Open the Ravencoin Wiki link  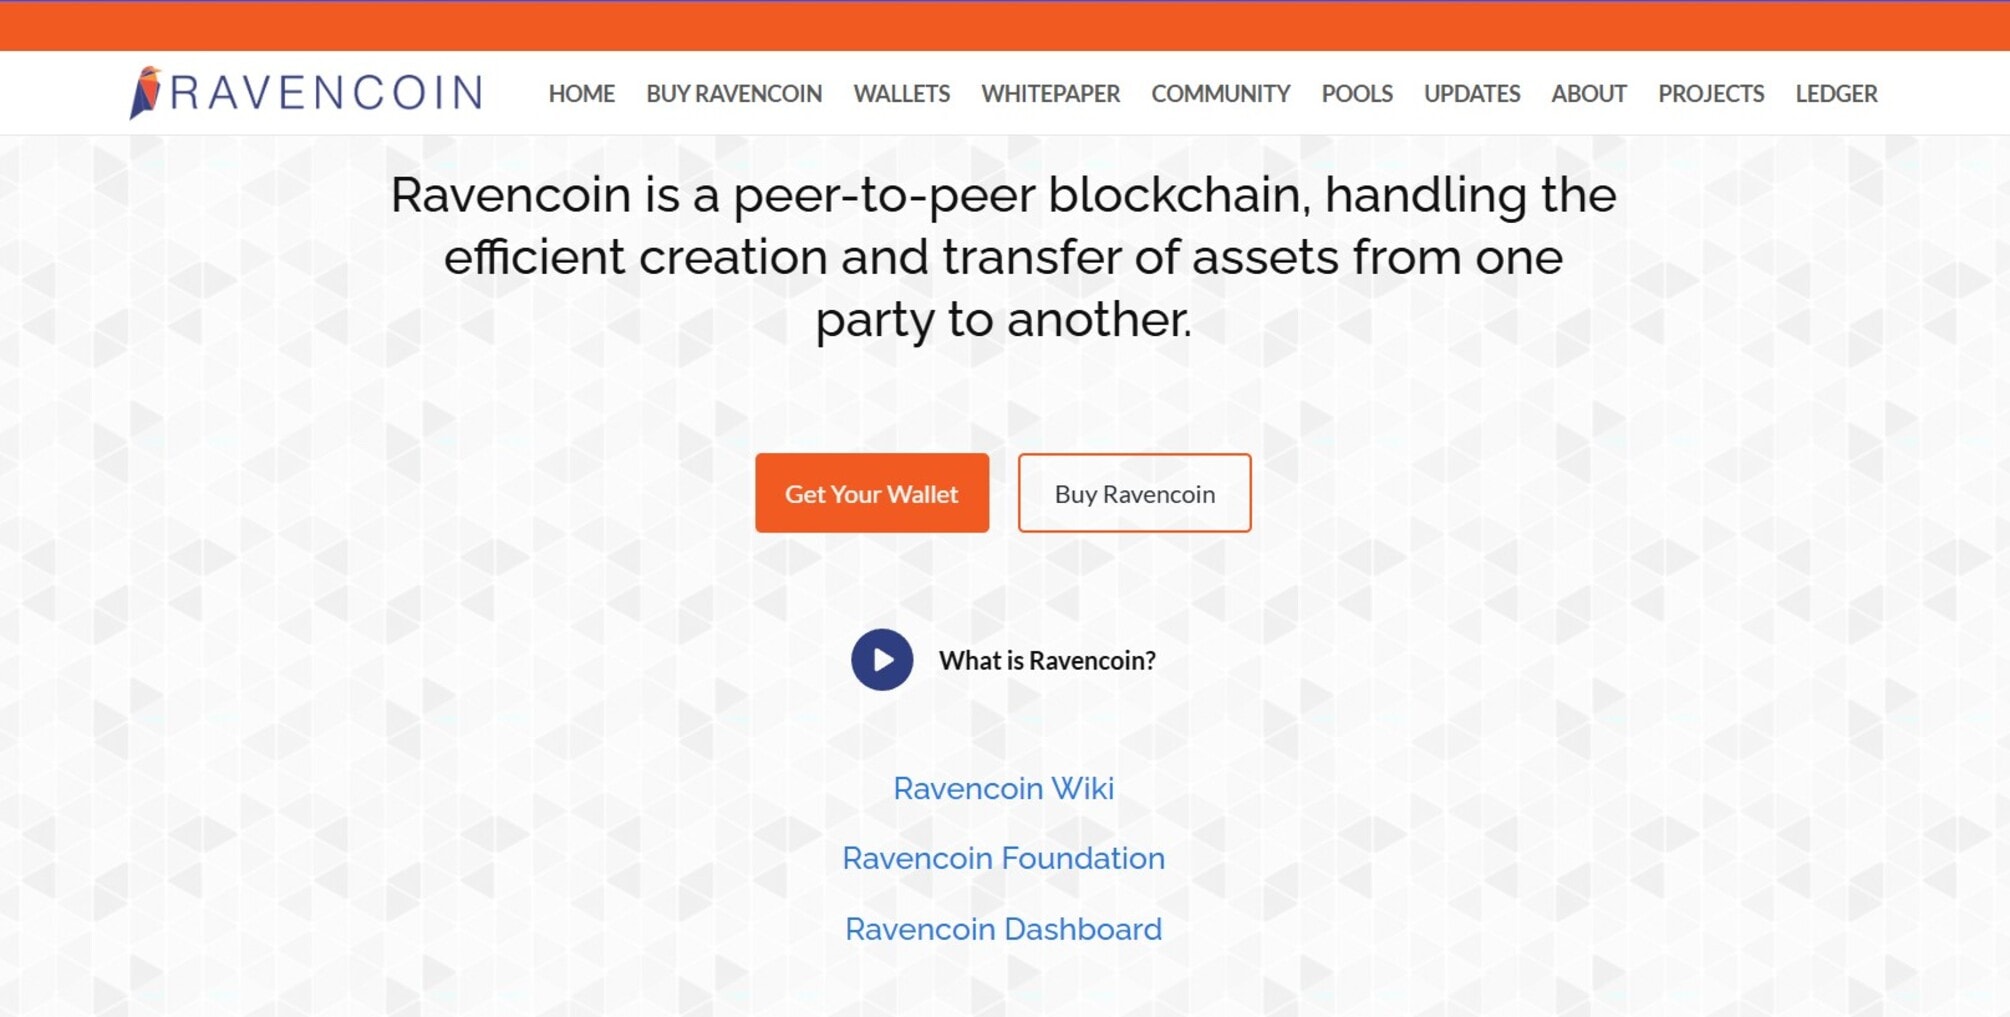1003,788
